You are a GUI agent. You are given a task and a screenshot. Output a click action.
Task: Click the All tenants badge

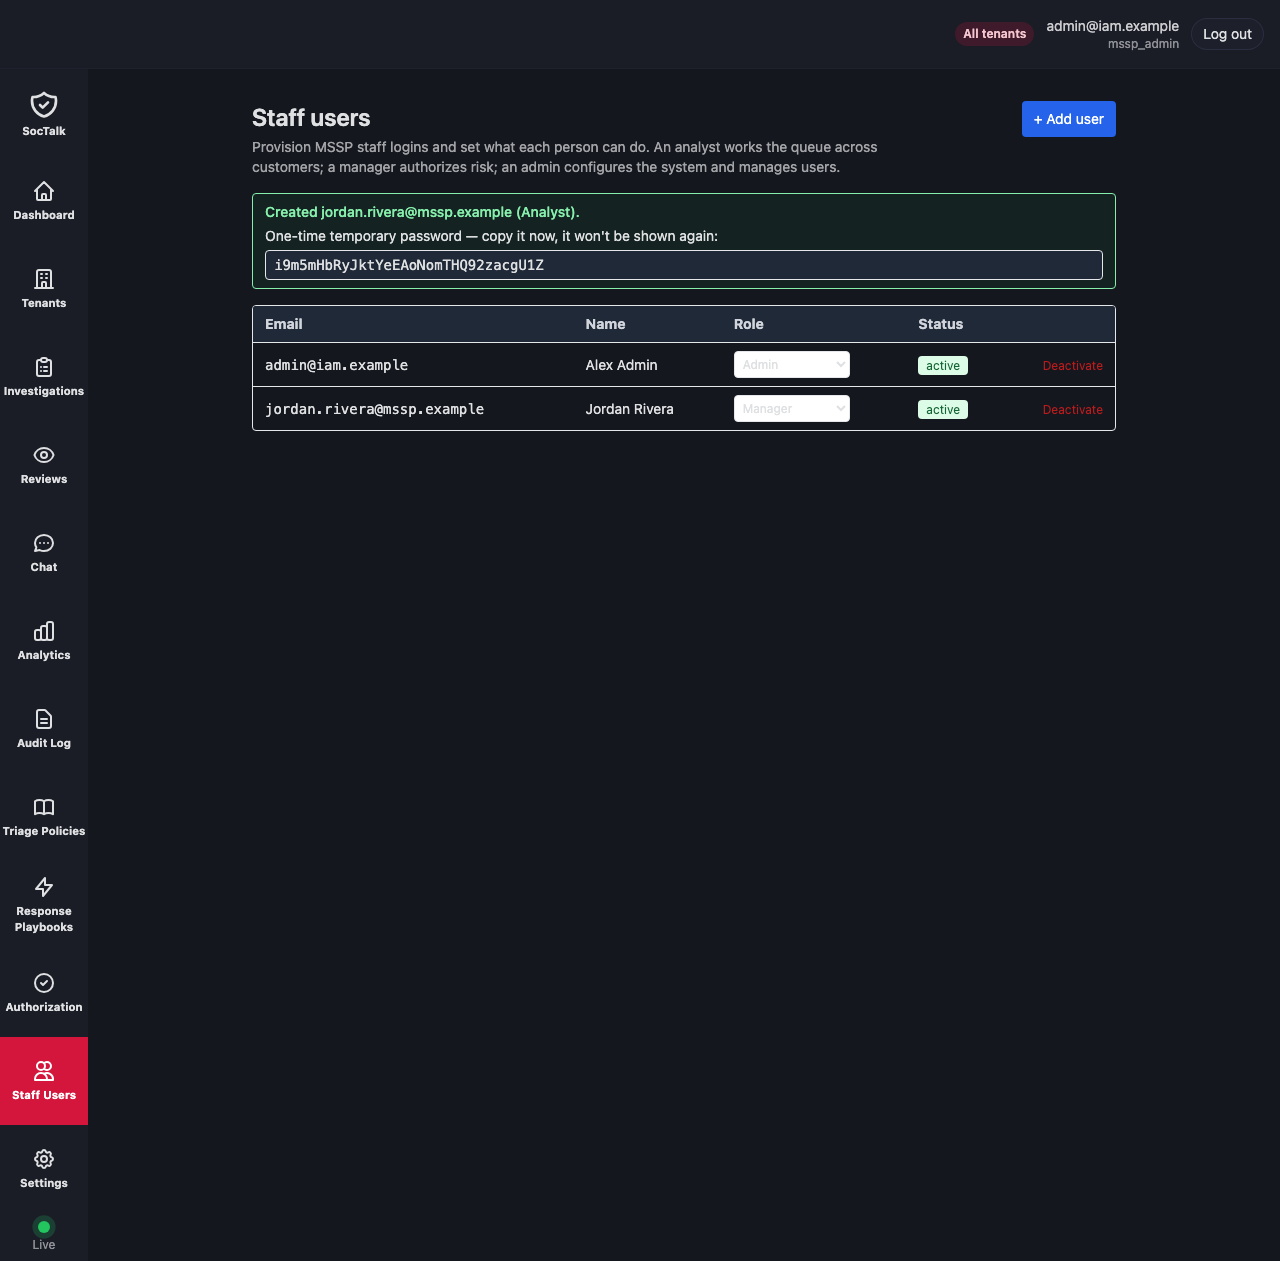pos(994,34)
